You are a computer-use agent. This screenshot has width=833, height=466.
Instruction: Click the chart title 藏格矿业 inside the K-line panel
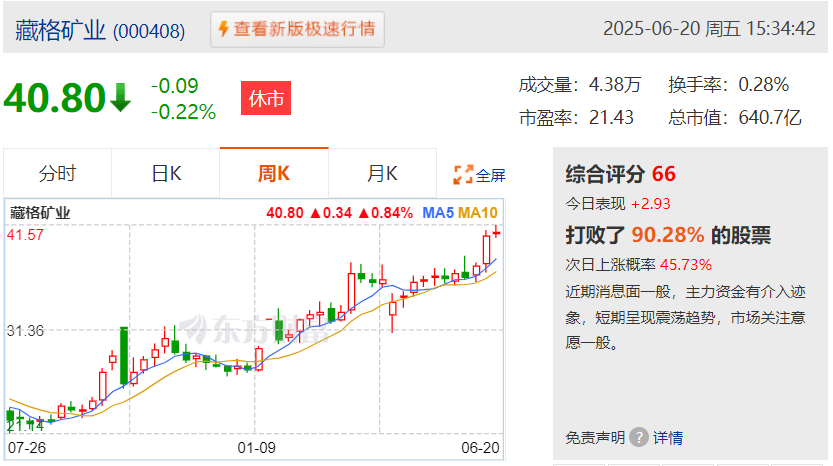(x=40, y=213)
